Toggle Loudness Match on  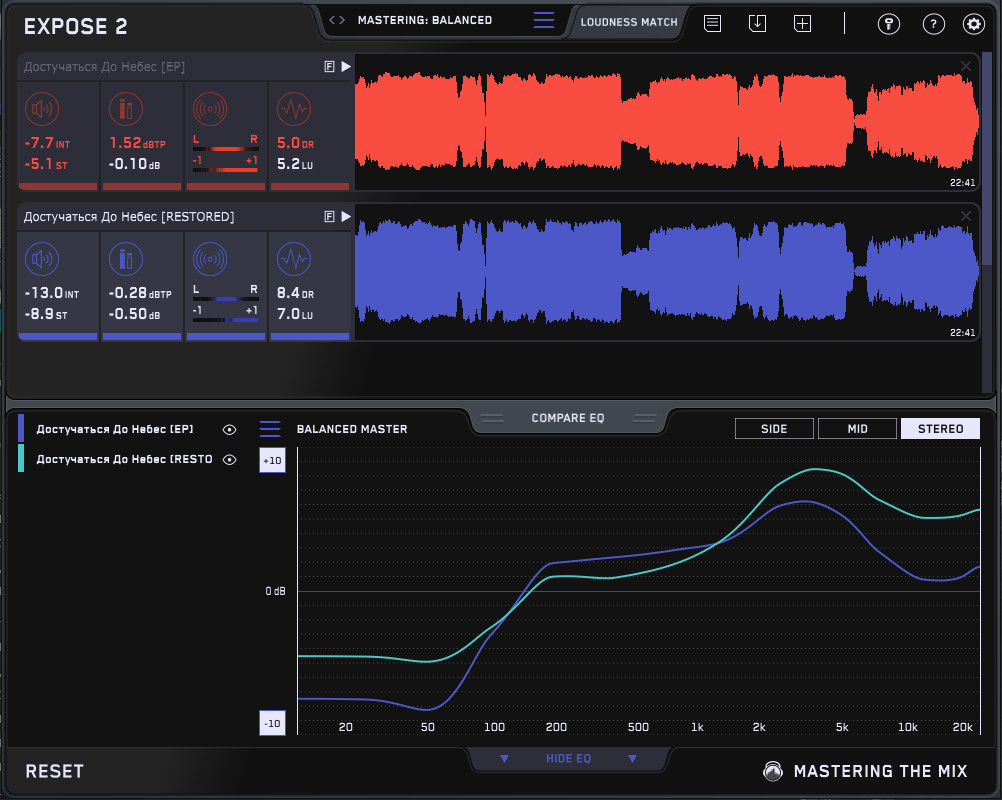628,21
